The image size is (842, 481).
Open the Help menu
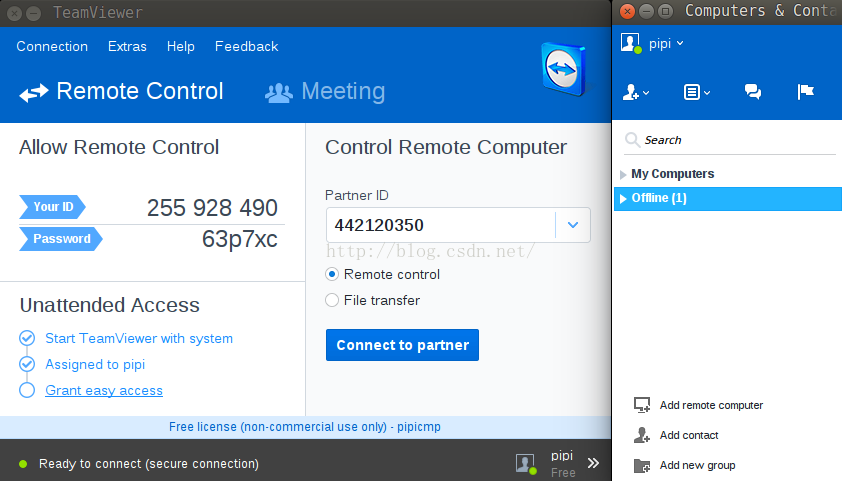(180, 47)
